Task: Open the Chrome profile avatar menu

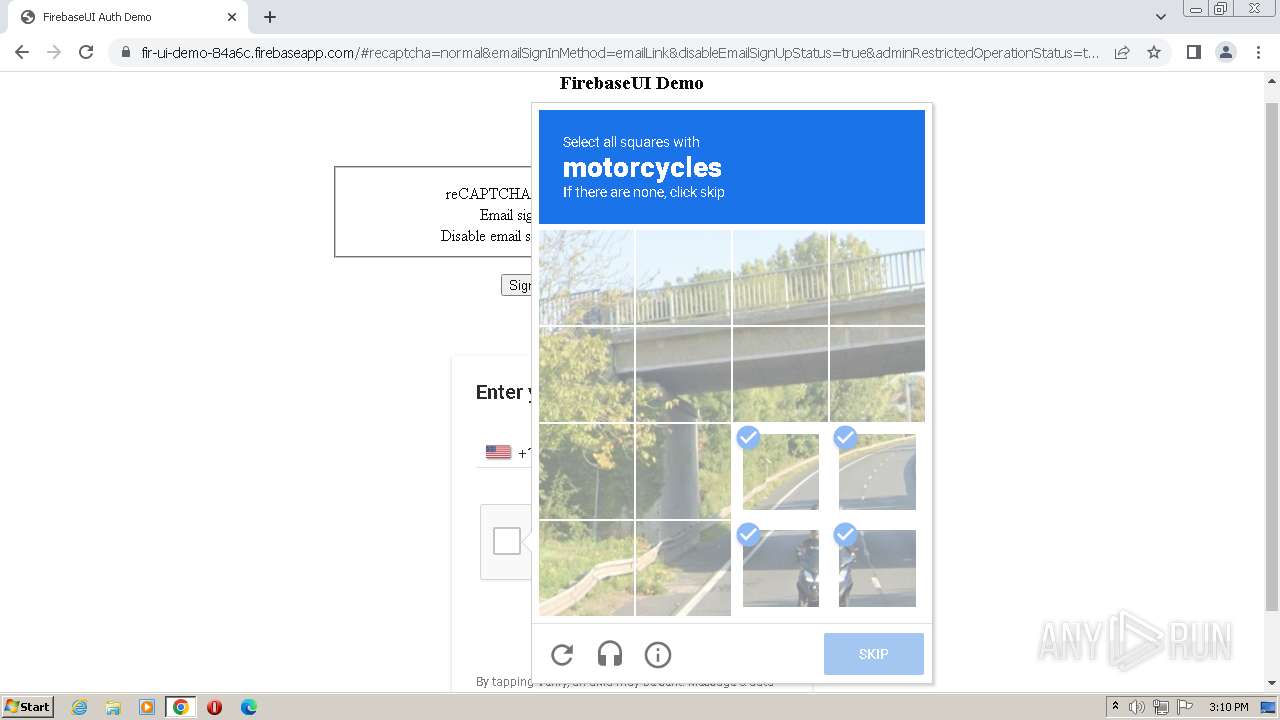Action: 1225,52
